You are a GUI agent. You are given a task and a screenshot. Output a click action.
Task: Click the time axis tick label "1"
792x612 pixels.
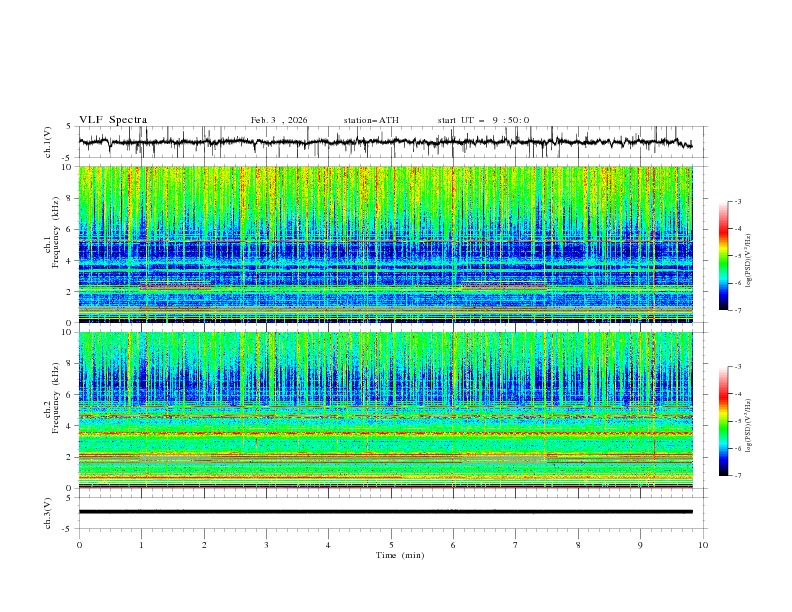pos(141,545)
